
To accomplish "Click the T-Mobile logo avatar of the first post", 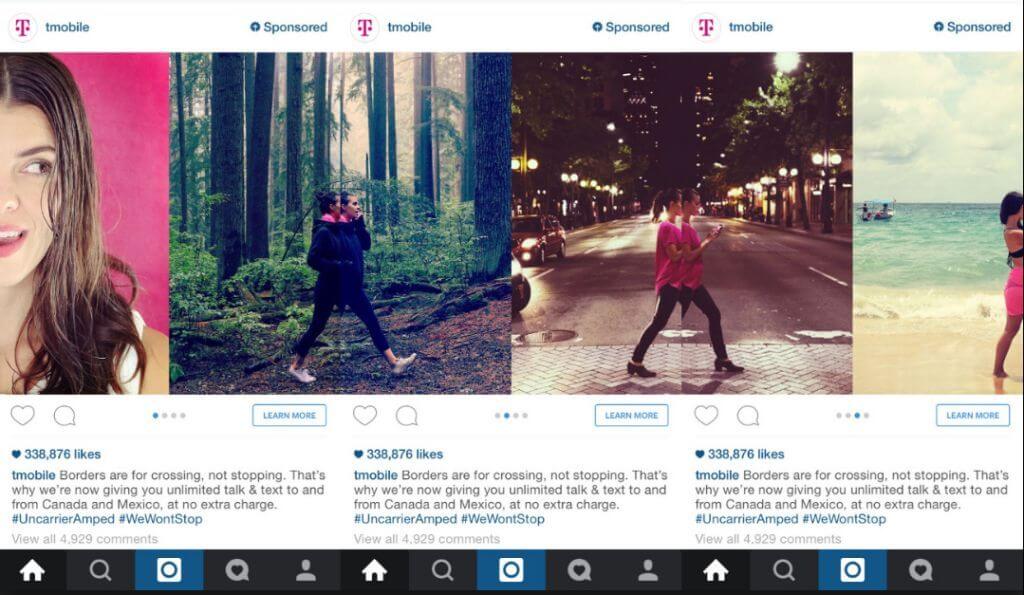I will click(23, 27).
